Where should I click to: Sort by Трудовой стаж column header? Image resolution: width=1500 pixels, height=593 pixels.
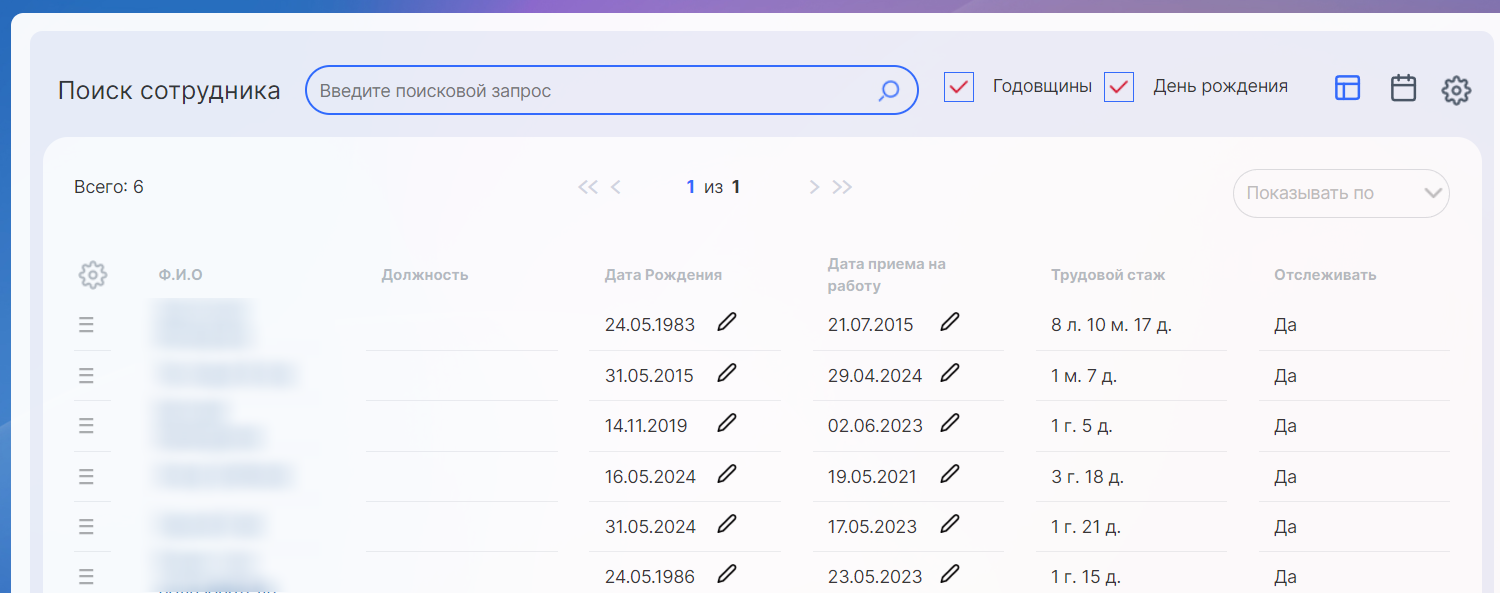click(x=1108, y=275)
